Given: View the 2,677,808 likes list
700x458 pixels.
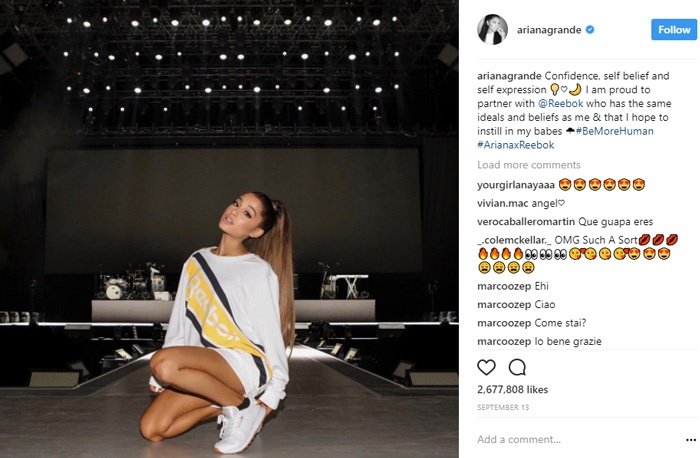Looking at the screenshot, I should pyautogui.click(x=512, y=389).
